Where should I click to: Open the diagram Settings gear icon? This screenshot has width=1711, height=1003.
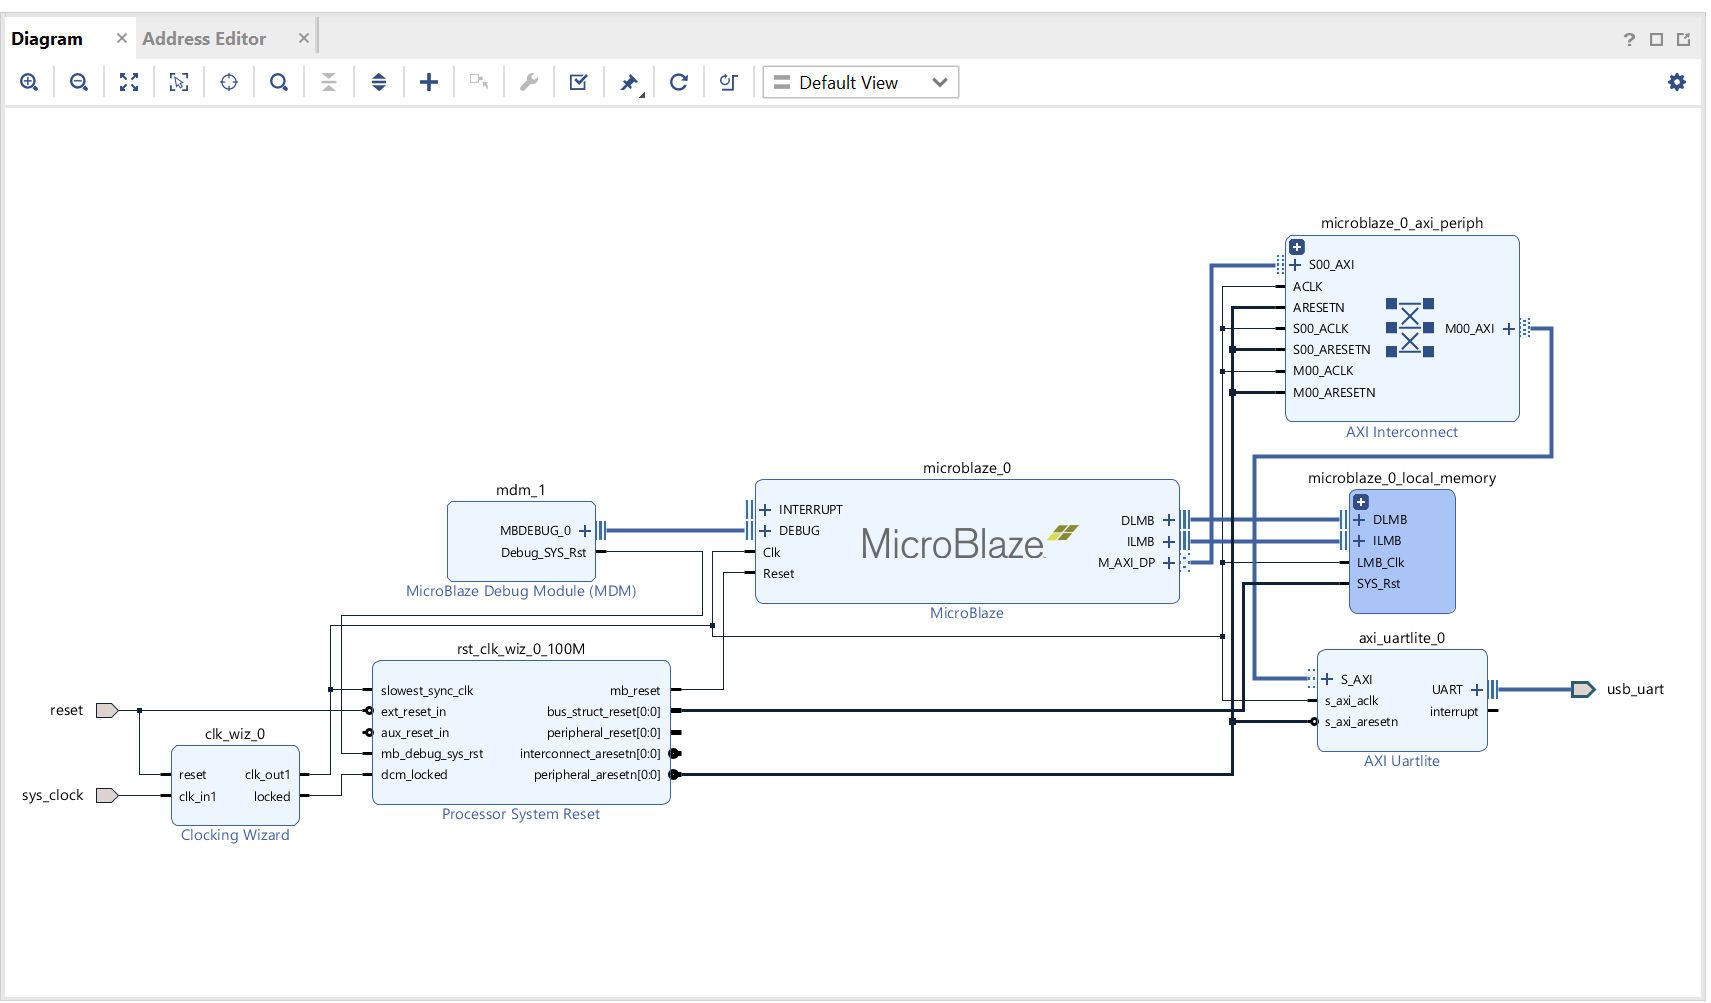1677,82
